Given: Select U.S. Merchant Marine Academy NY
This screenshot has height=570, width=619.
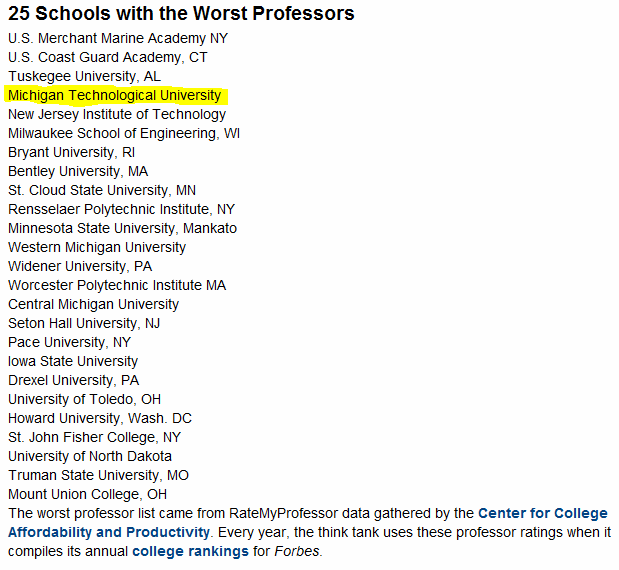Looking at the screenshot, I should pos(118,38).
